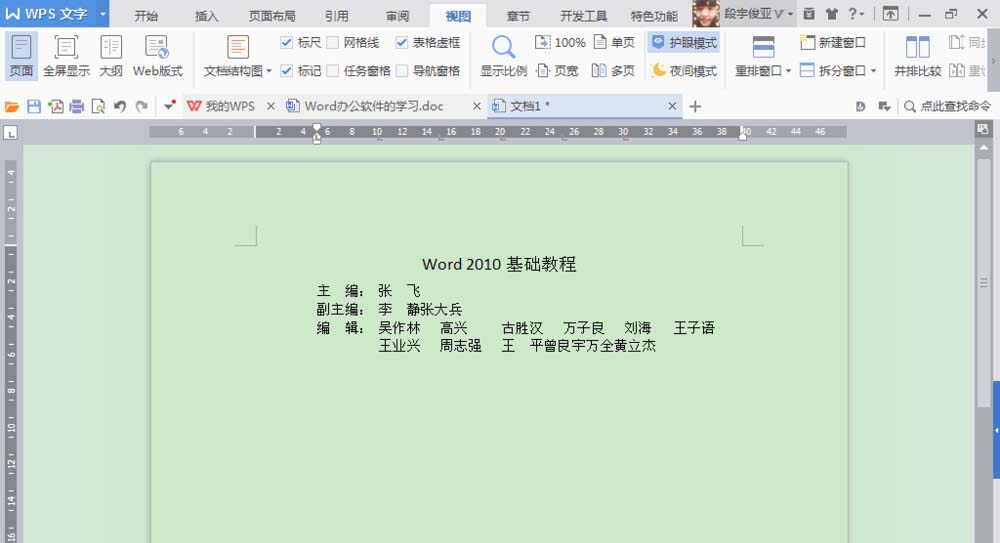The image size is (1000, 543).
Task: Click the scroll up arrow
Action: (983, 147)
